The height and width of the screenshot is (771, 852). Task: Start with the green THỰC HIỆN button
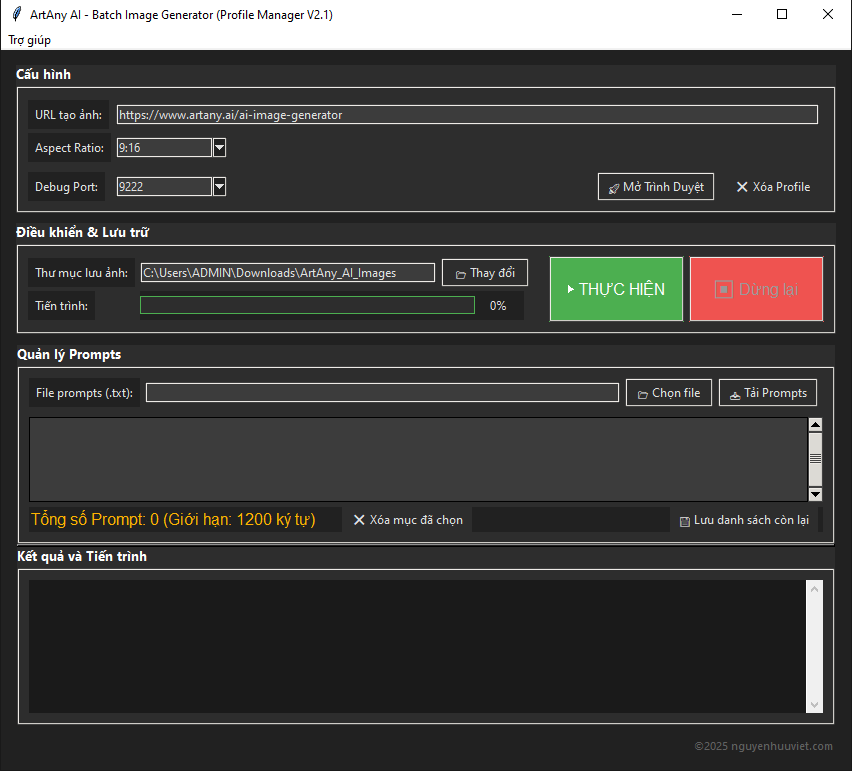point(616,289)
